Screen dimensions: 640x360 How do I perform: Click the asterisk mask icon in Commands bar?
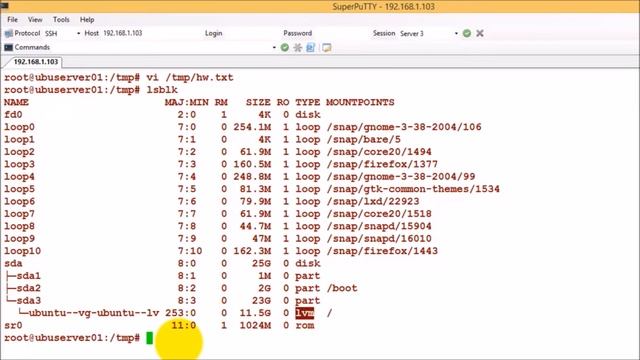(298, 48)
